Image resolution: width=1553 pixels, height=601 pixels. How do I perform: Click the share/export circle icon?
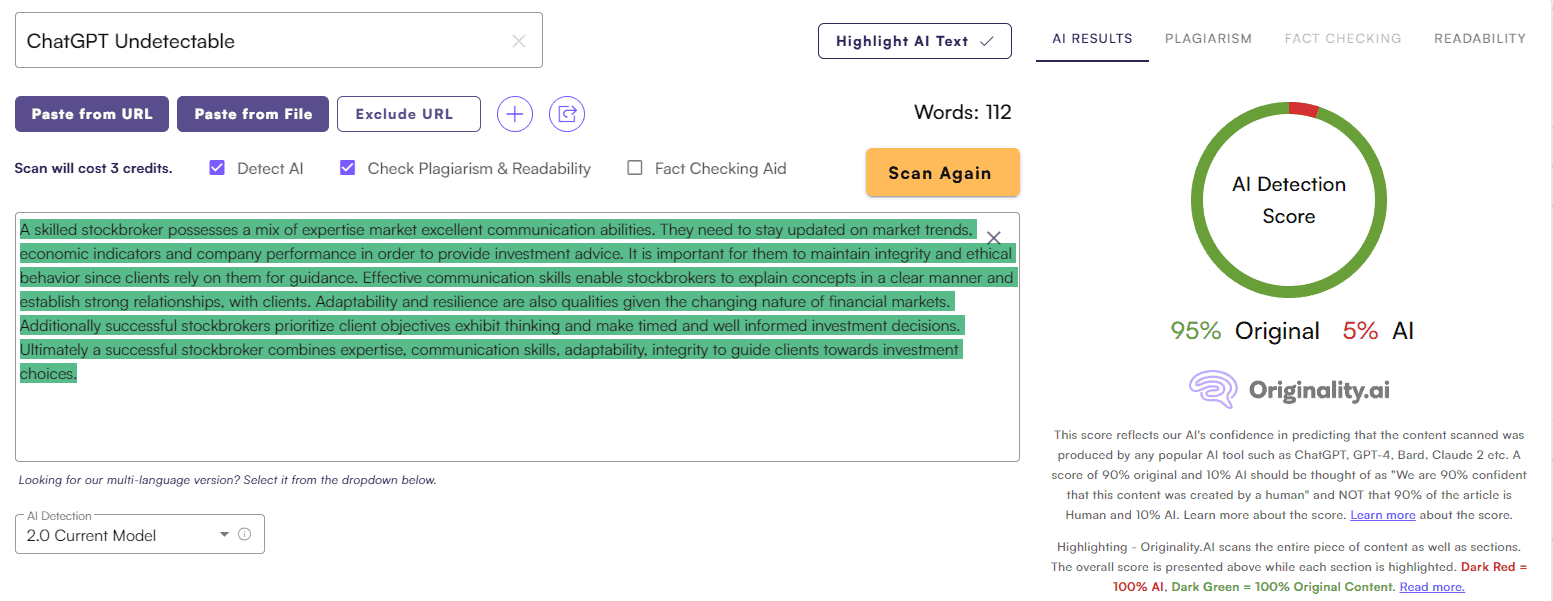click(x=567, y=114)
